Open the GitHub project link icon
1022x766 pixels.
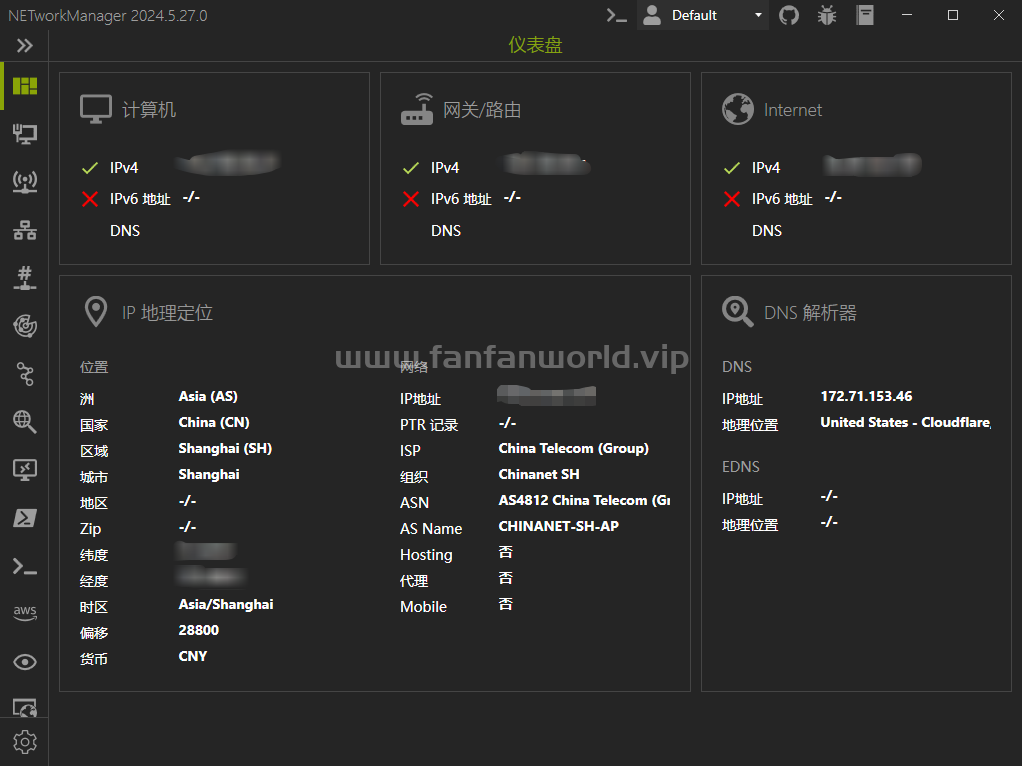(789, 15)
